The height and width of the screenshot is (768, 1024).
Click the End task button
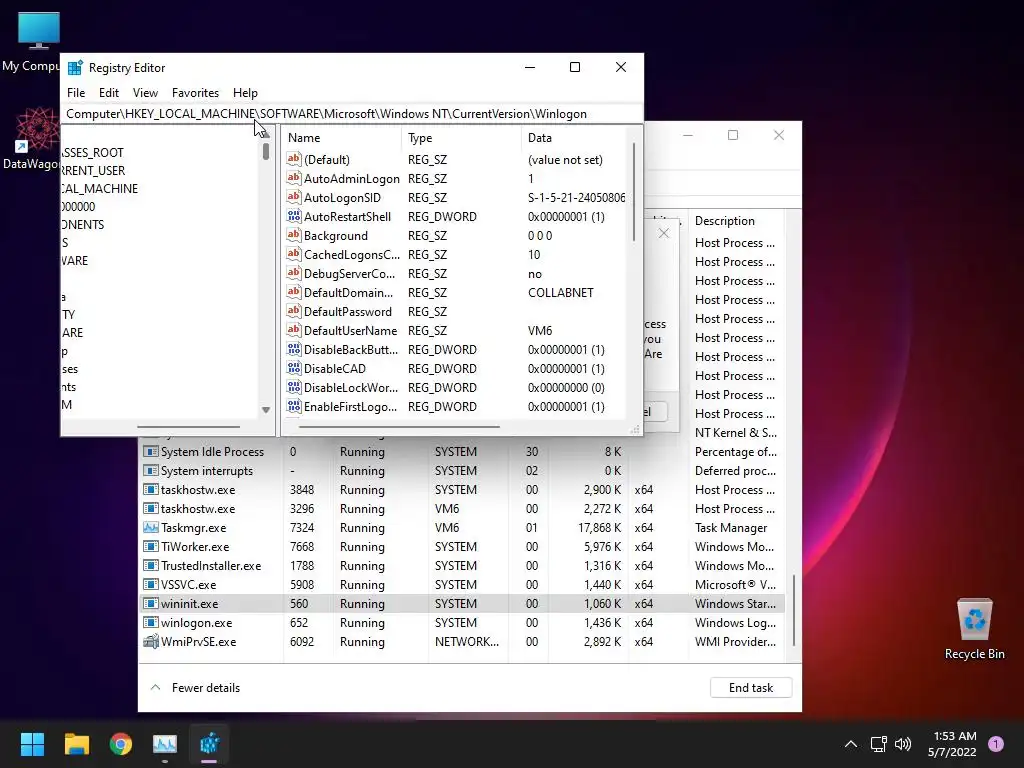coord(751,688)
